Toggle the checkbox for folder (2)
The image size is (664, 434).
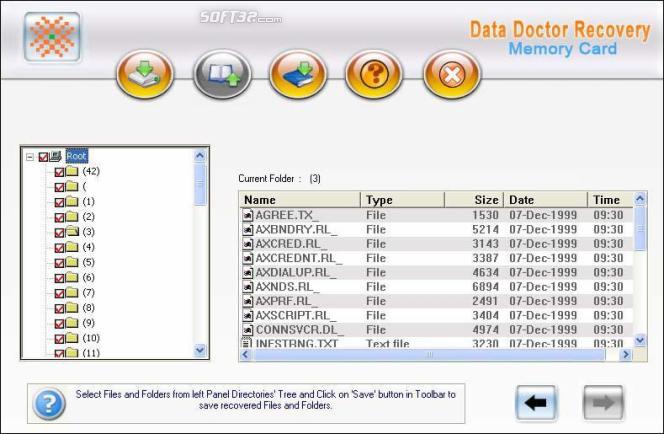click(x=59, y=218)
